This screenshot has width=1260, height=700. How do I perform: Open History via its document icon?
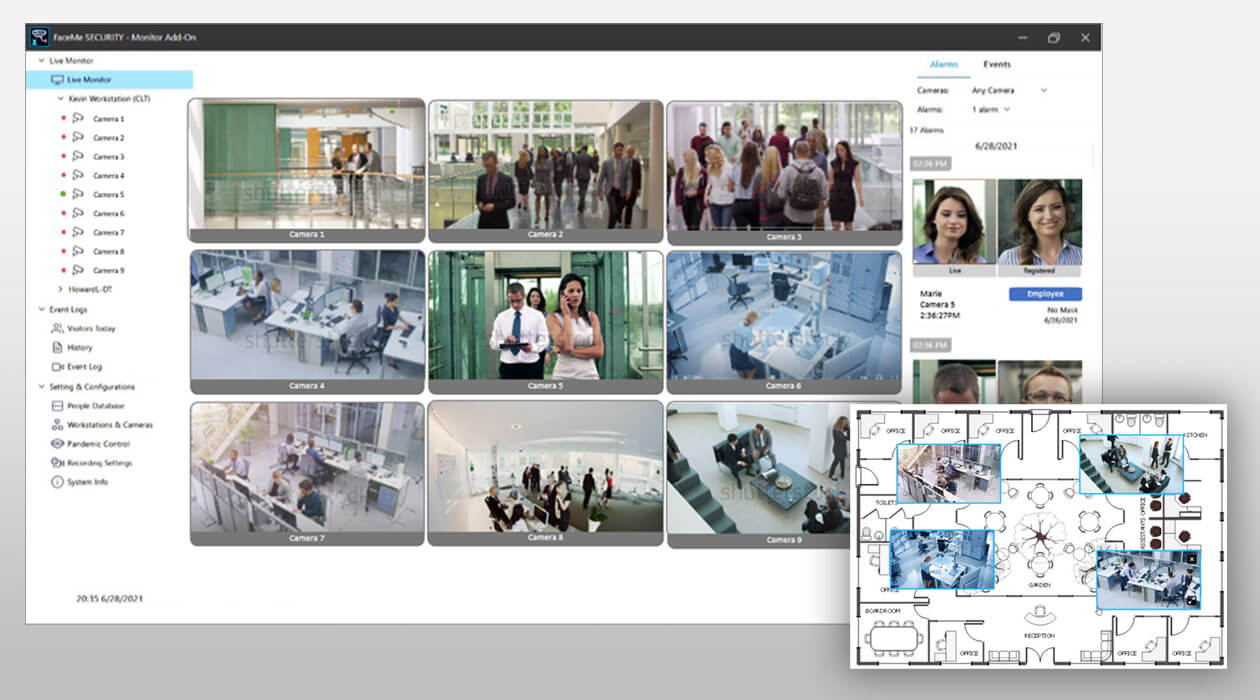(57, 347)
